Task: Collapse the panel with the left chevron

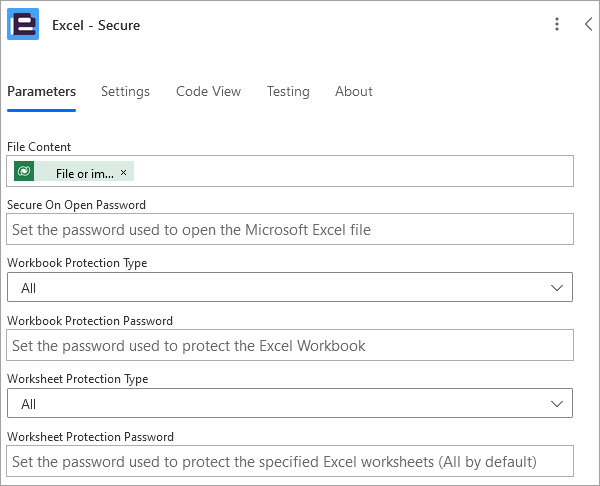Action: 589,24
